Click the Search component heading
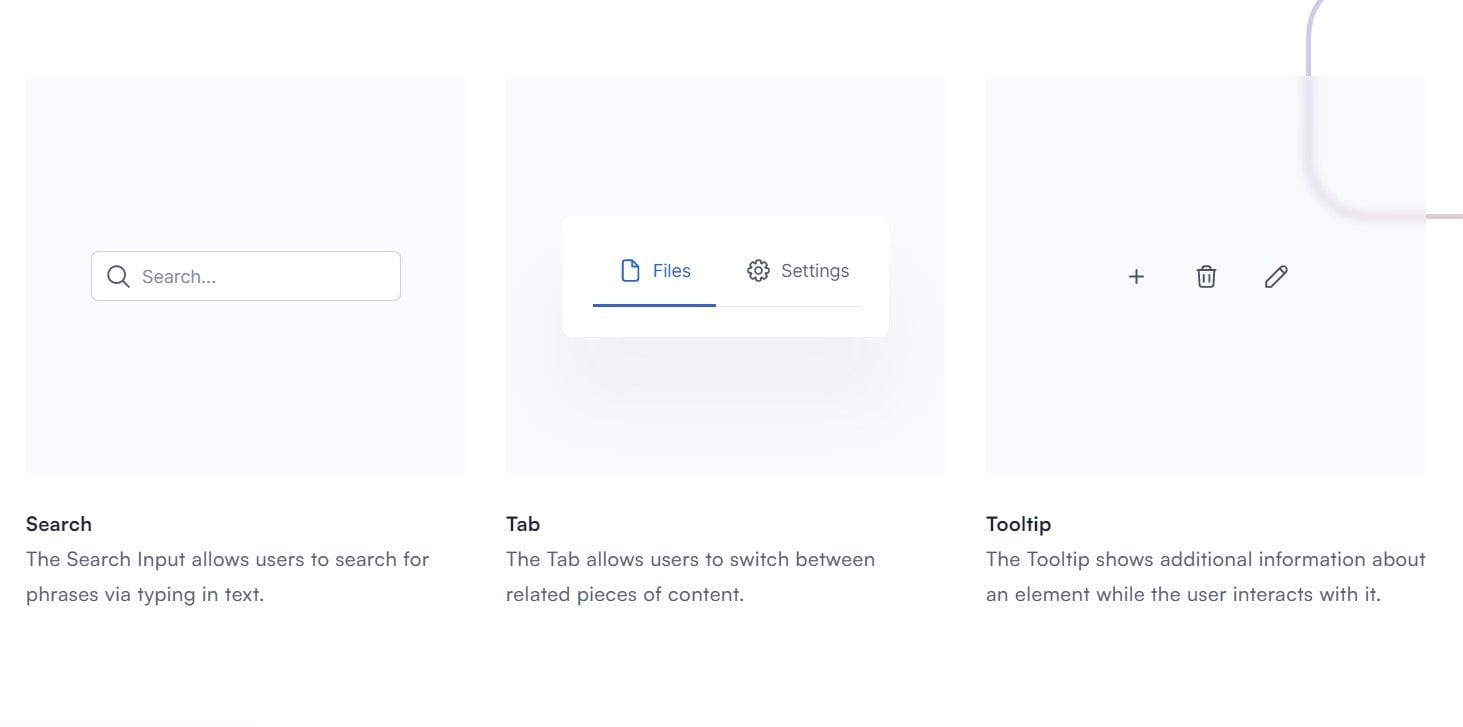Viewport: 1463px width, 727px height. click(x=59, y=523)
